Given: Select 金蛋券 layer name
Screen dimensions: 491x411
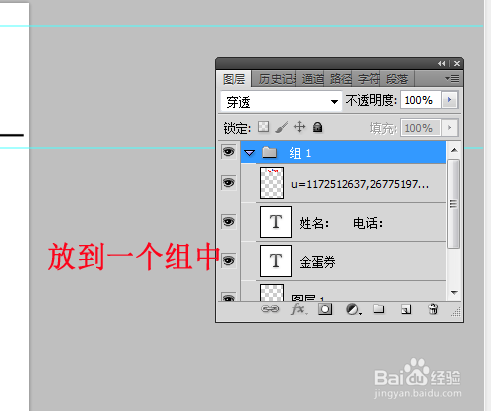Looking at the screenshot, I should 317,262.
